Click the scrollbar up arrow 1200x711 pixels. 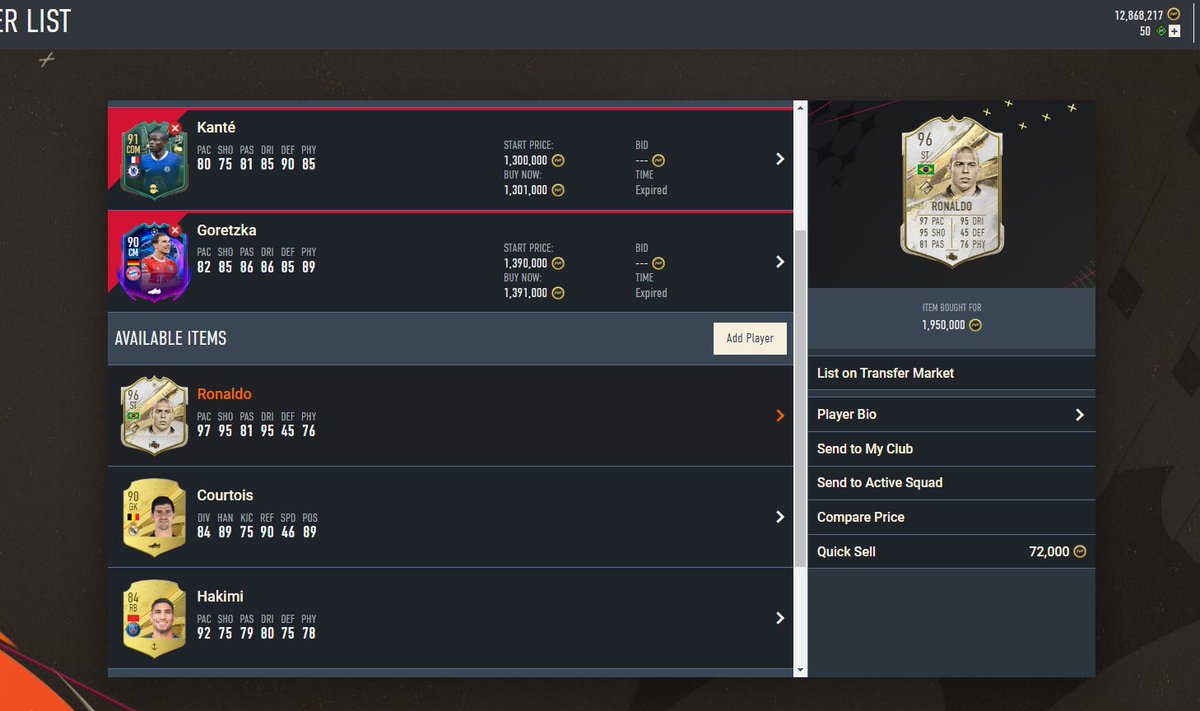800,106
